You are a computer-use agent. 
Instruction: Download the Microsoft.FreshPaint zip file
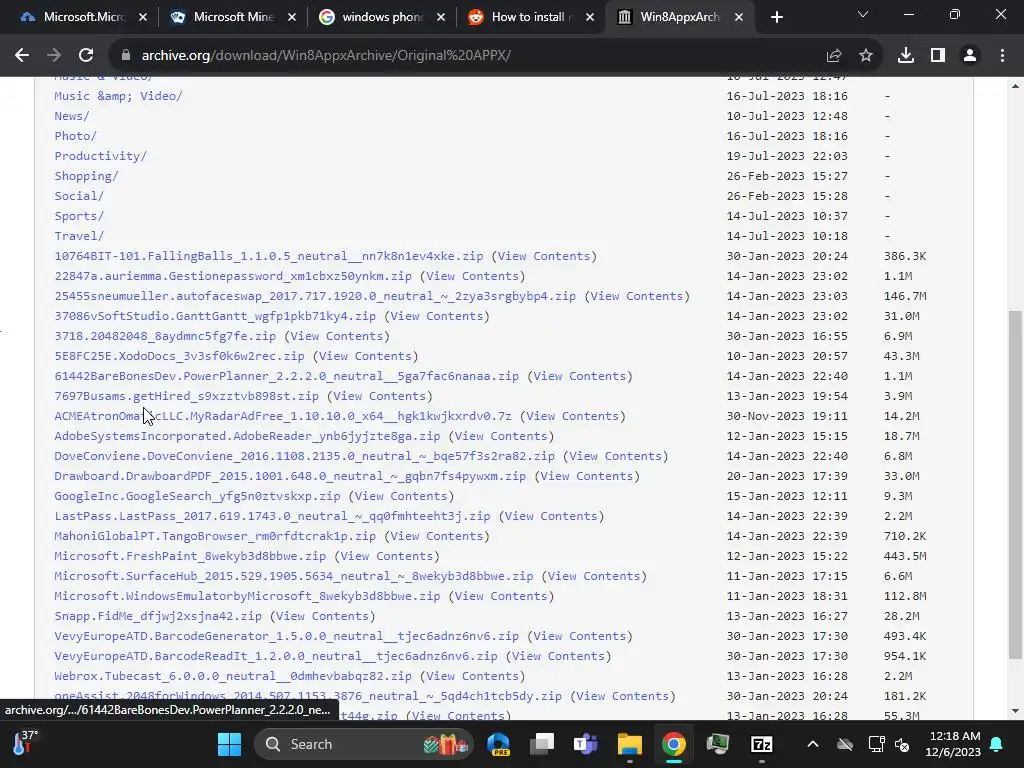pyautogui.click(x=190, y=556)
